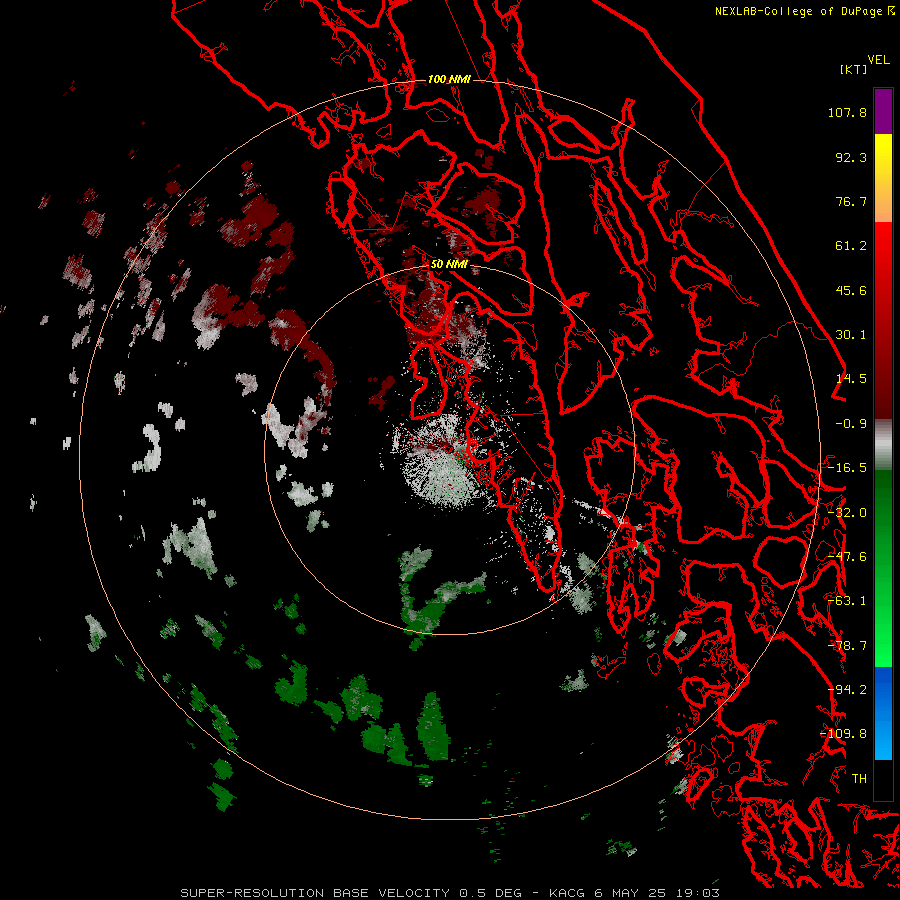Select the -109.8 legend value

coord(844,734)
